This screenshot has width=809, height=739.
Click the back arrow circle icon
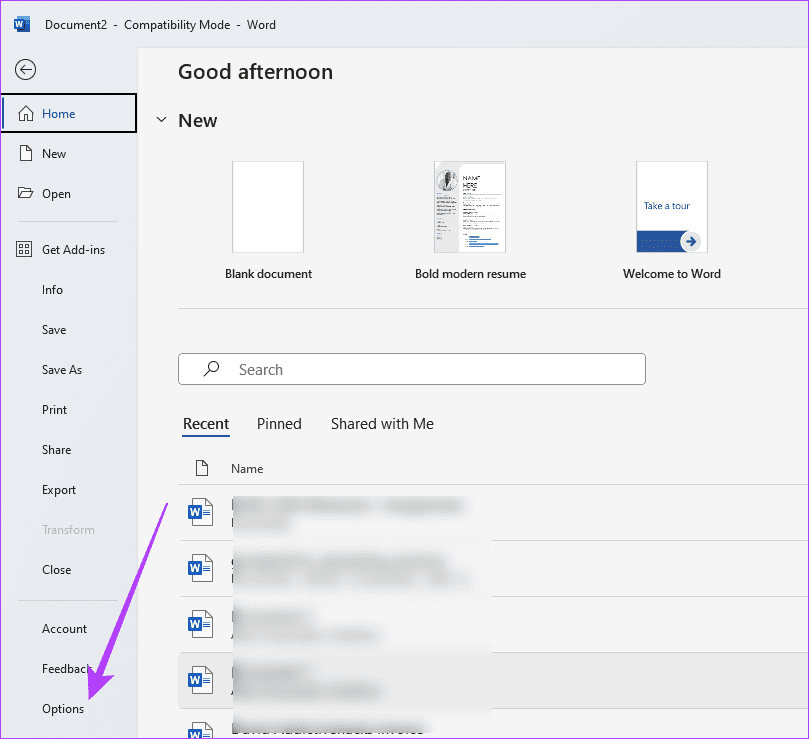tap(25, 70)
